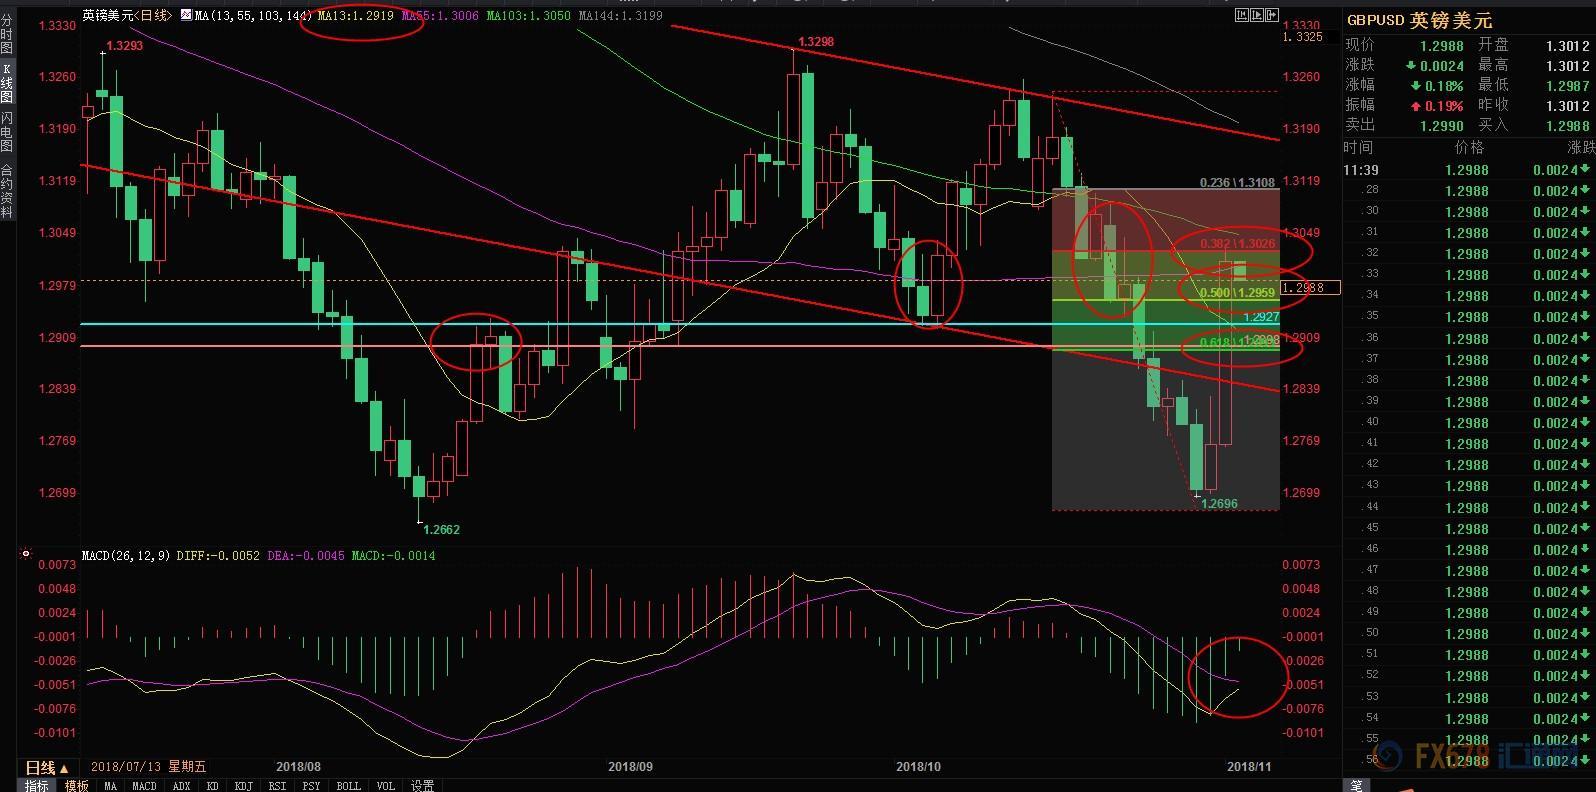Click the 开盘 label in the quote panel
The height and width of the screenshot is (792, 1596).
[1493, 45]
